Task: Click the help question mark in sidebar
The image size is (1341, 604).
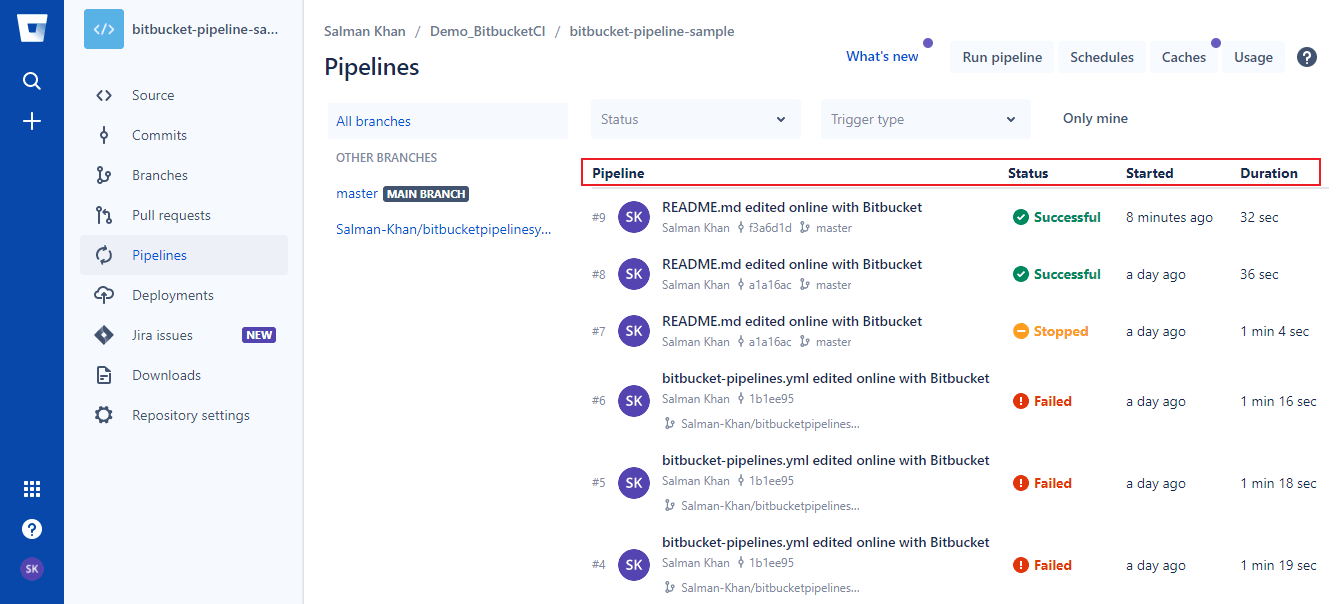Action: coord(32,529)
